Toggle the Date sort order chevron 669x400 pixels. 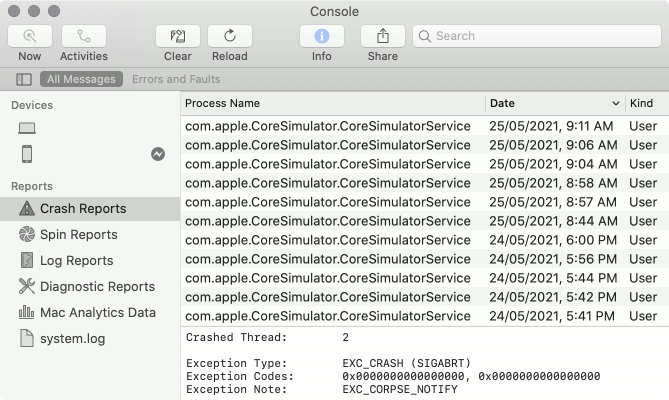pos(616,103)
